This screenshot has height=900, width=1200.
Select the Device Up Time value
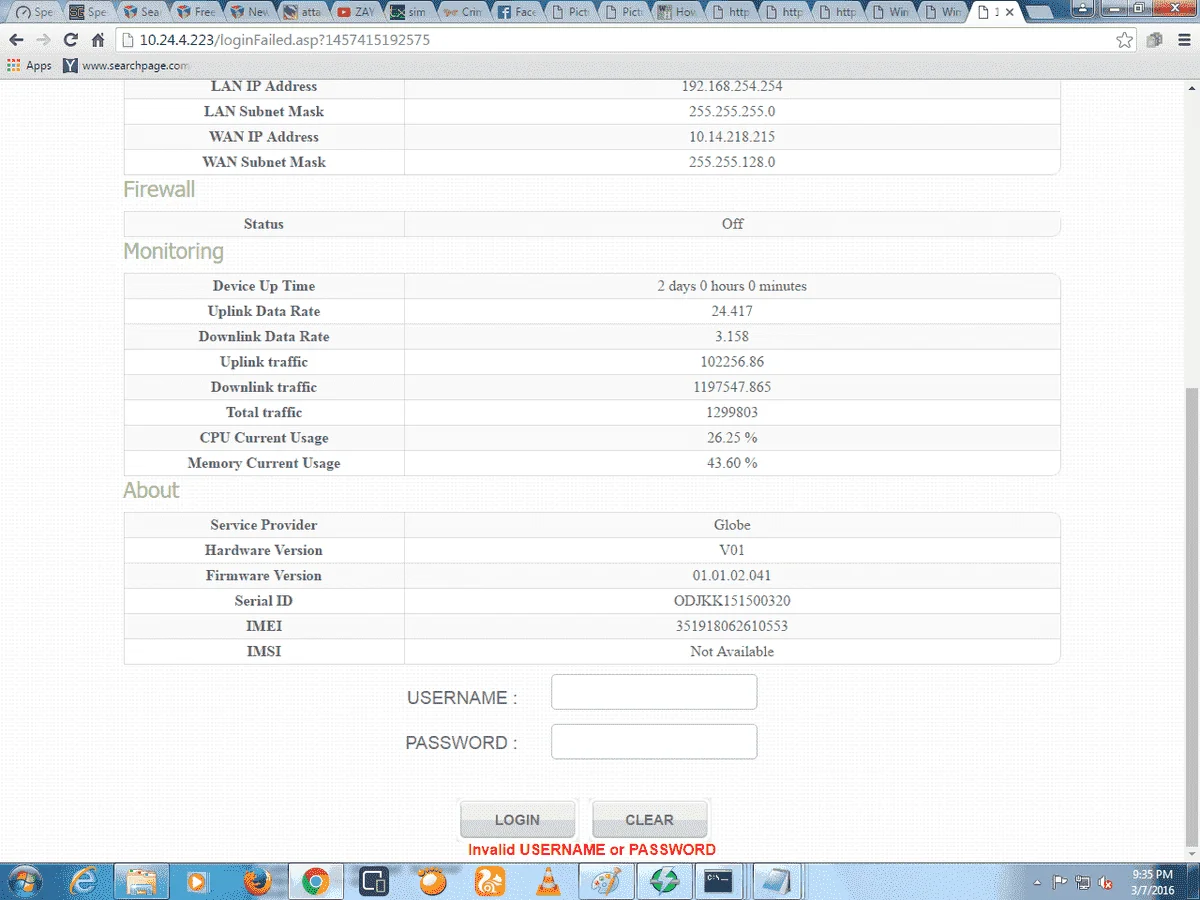click(x=732, y=286)
